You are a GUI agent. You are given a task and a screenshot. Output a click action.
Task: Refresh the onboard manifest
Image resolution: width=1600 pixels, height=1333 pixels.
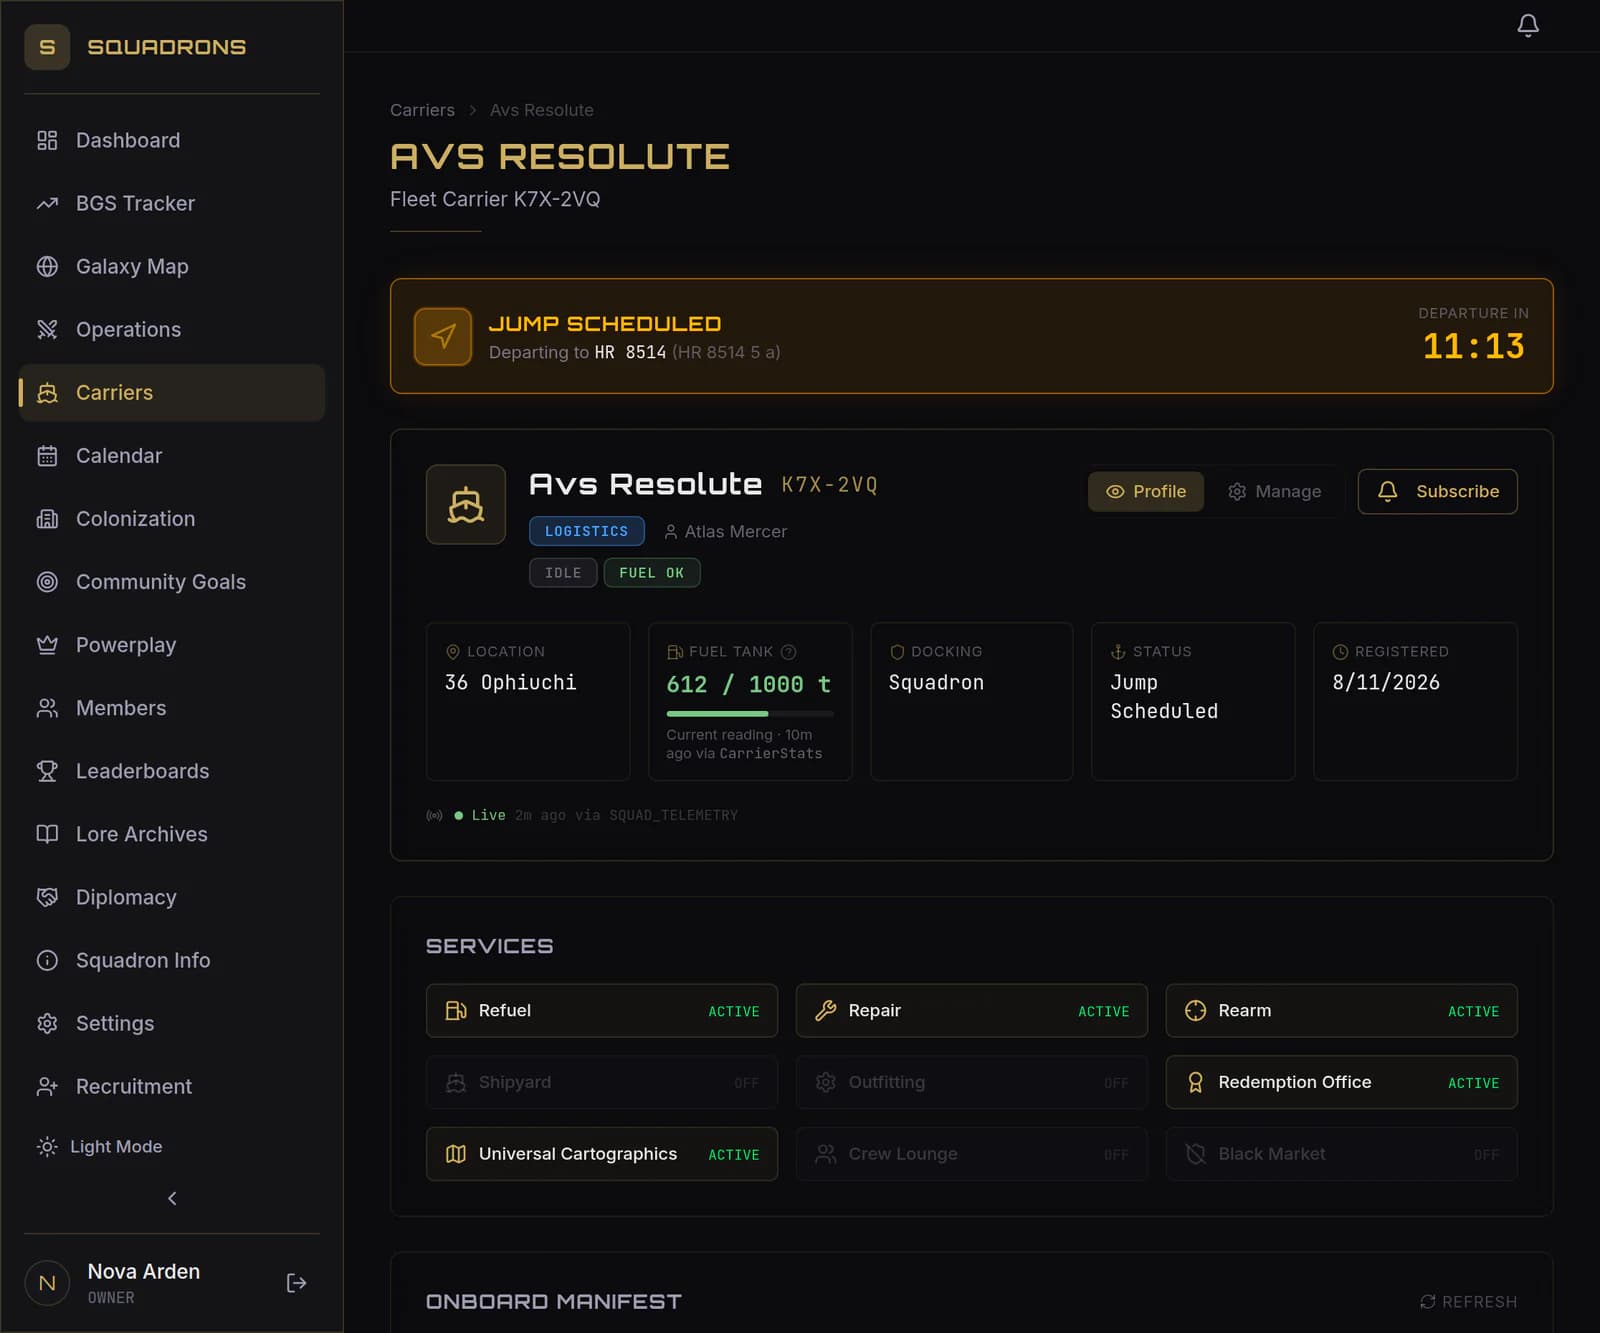point(1468,1301)
